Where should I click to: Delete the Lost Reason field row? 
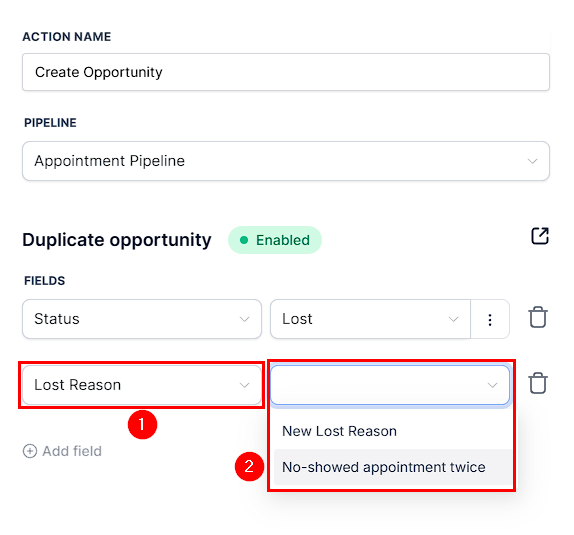538,383
